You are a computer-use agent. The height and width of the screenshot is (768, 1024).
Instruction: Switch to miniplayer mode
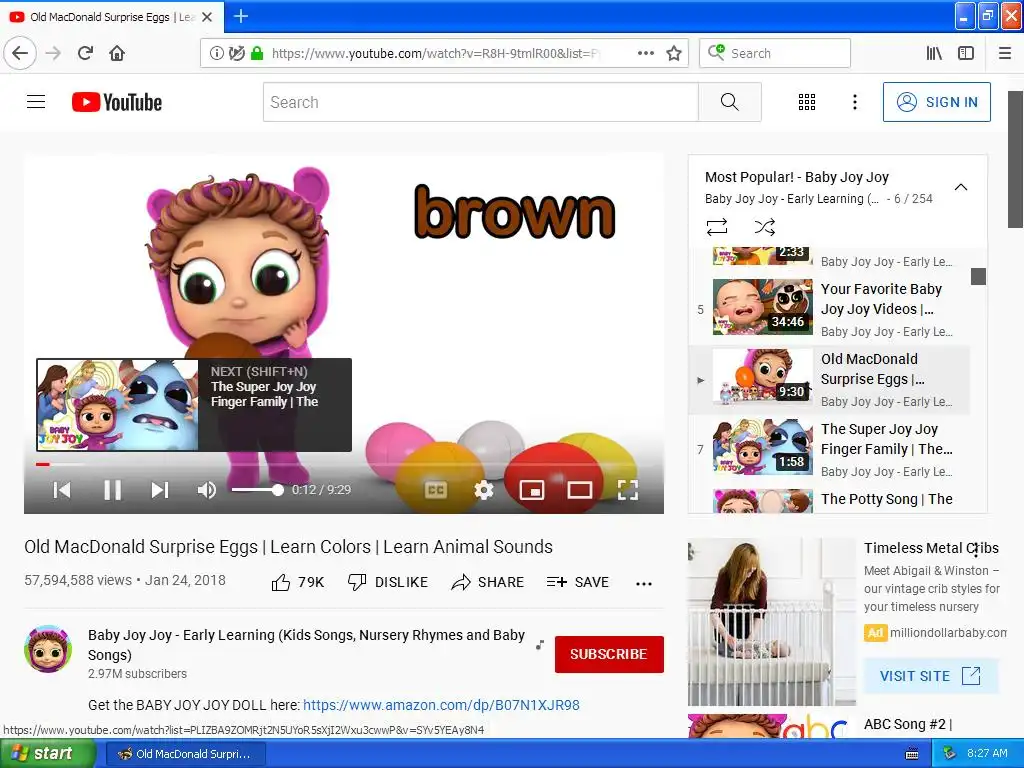[532, 490]
